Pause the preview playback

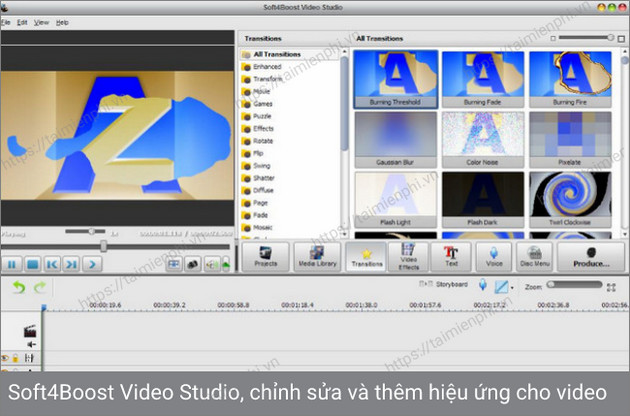(x=12, y=264)
